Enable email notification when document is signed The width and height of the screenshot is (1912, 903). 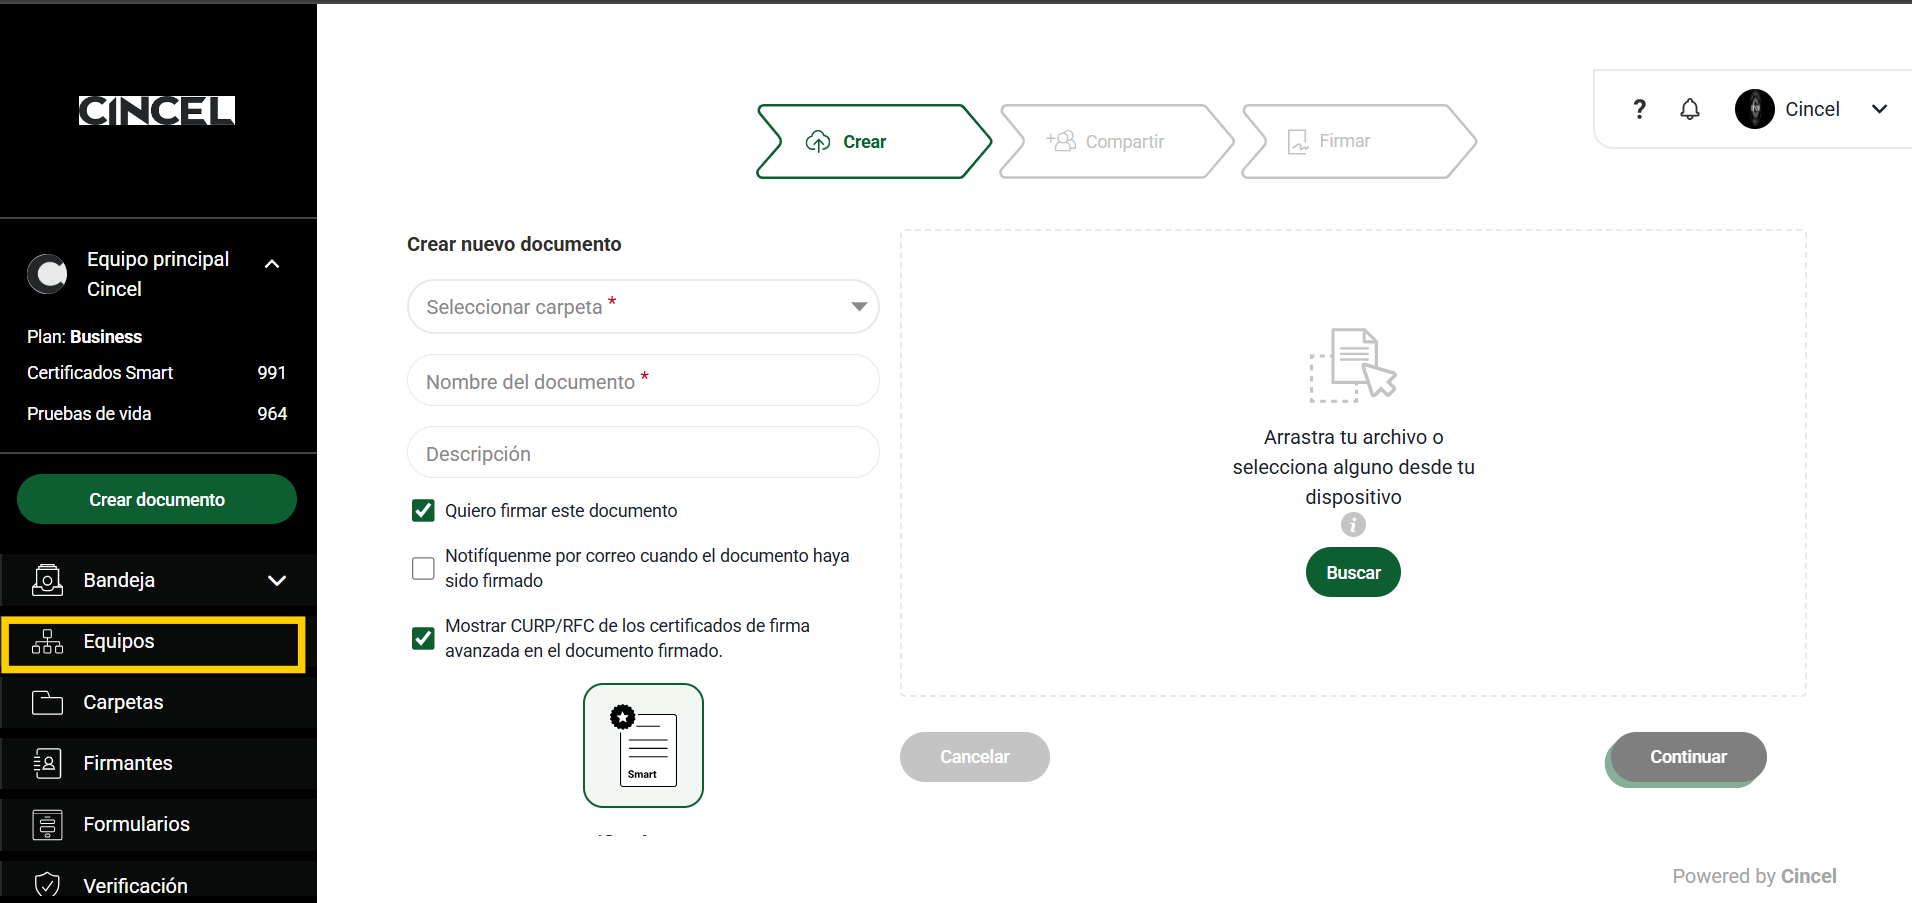[423, 568]
